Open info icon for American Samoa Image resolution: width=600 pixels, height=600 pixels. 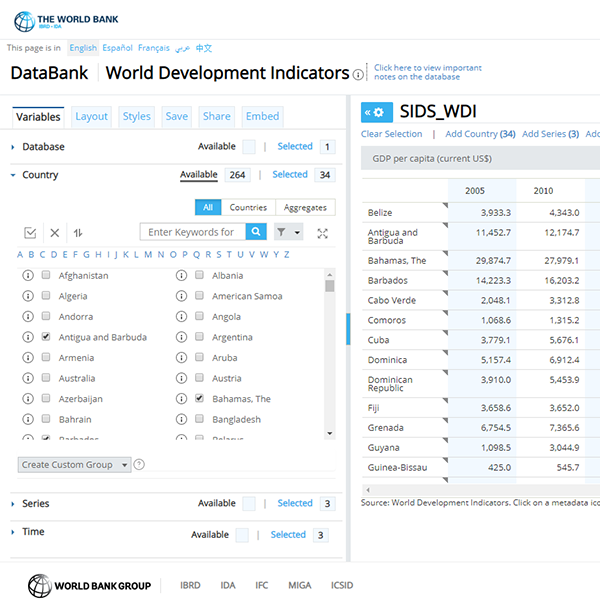(181, 296)
